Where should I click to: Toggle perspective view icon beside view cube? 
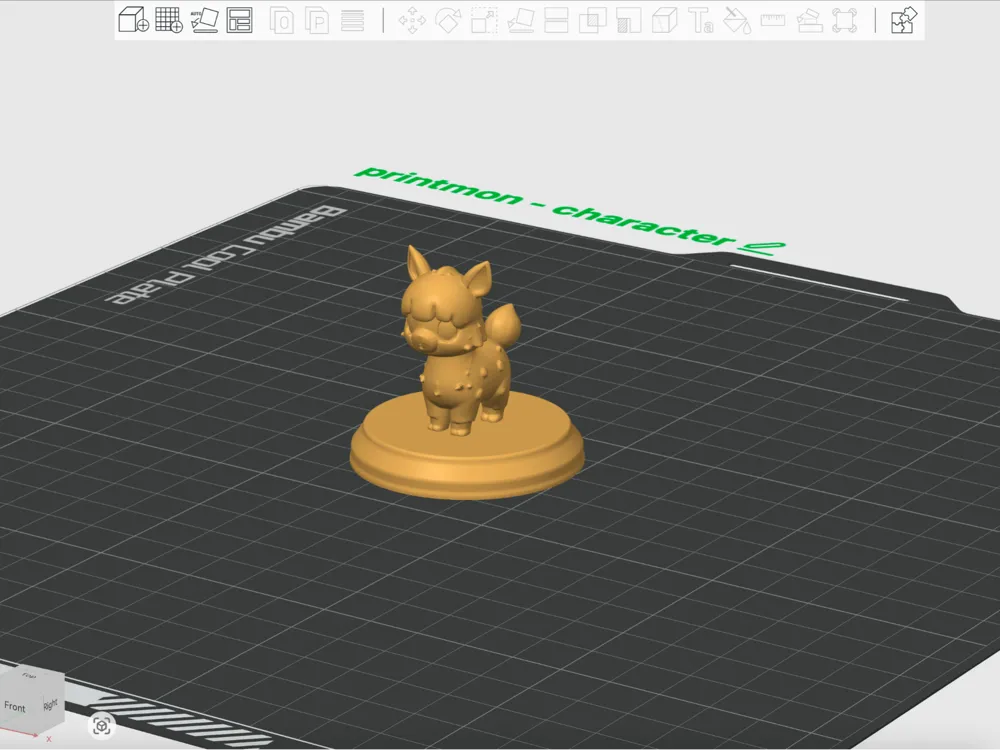(101, 726)
